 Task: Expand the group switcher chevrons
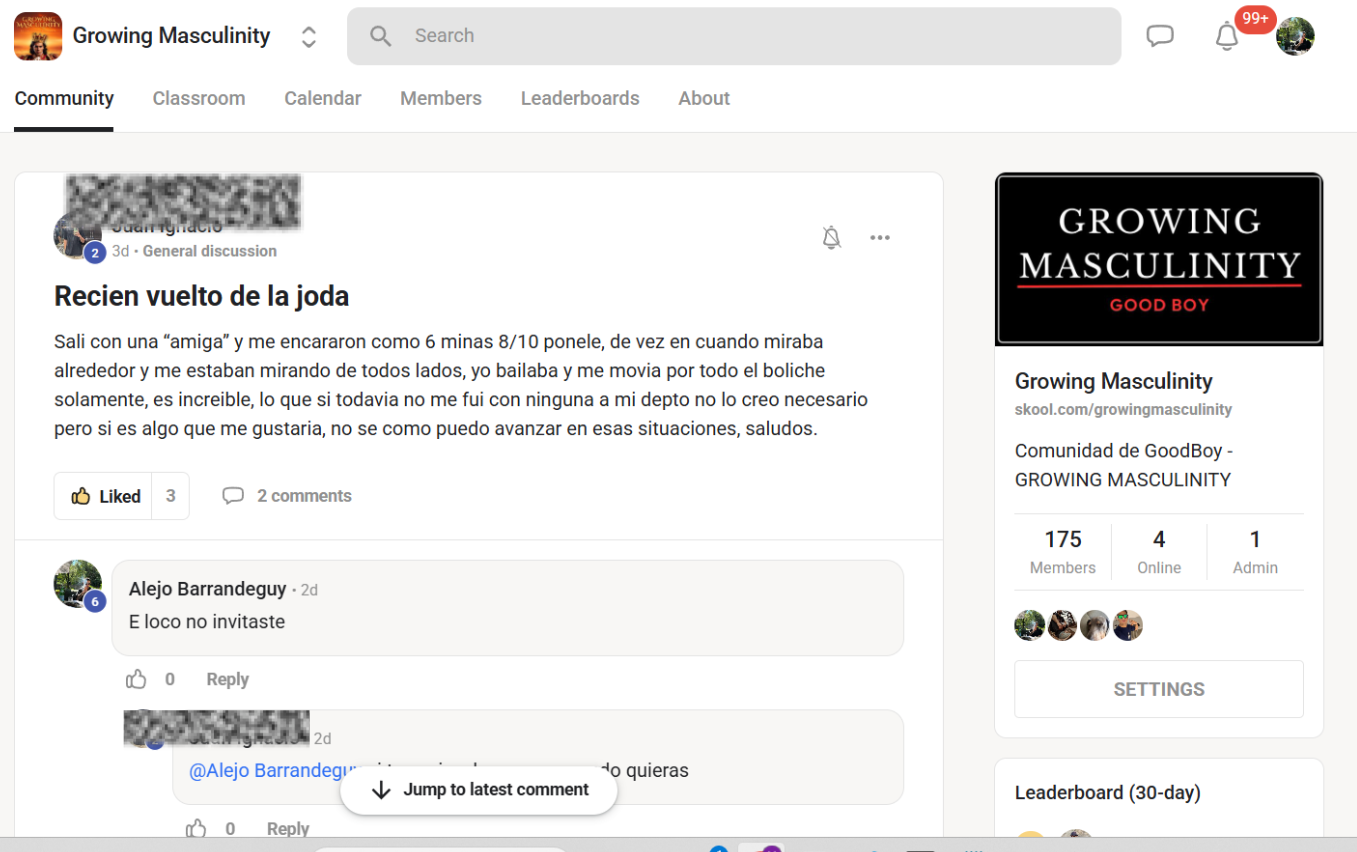pos(309,37)
